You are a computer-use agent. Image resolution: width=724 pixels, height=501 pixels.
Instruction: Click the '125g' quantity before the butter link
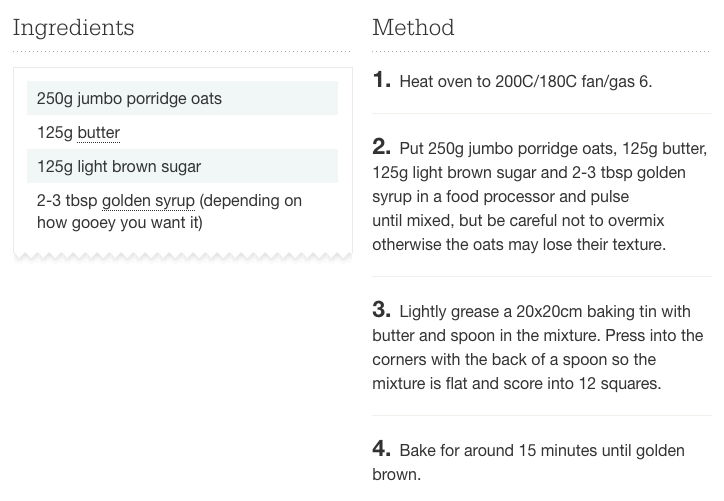tap(54, 133)
